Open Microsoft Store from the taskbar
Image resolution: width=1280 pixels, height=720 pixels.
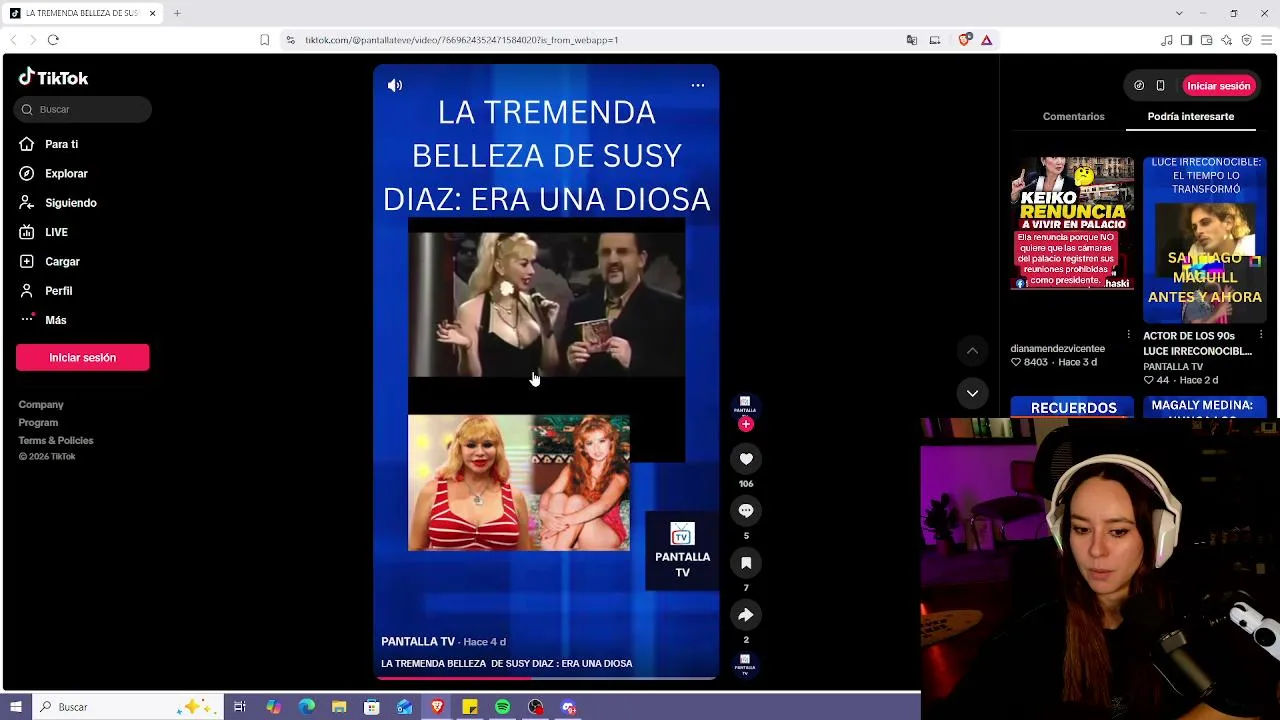pos(372,707)
